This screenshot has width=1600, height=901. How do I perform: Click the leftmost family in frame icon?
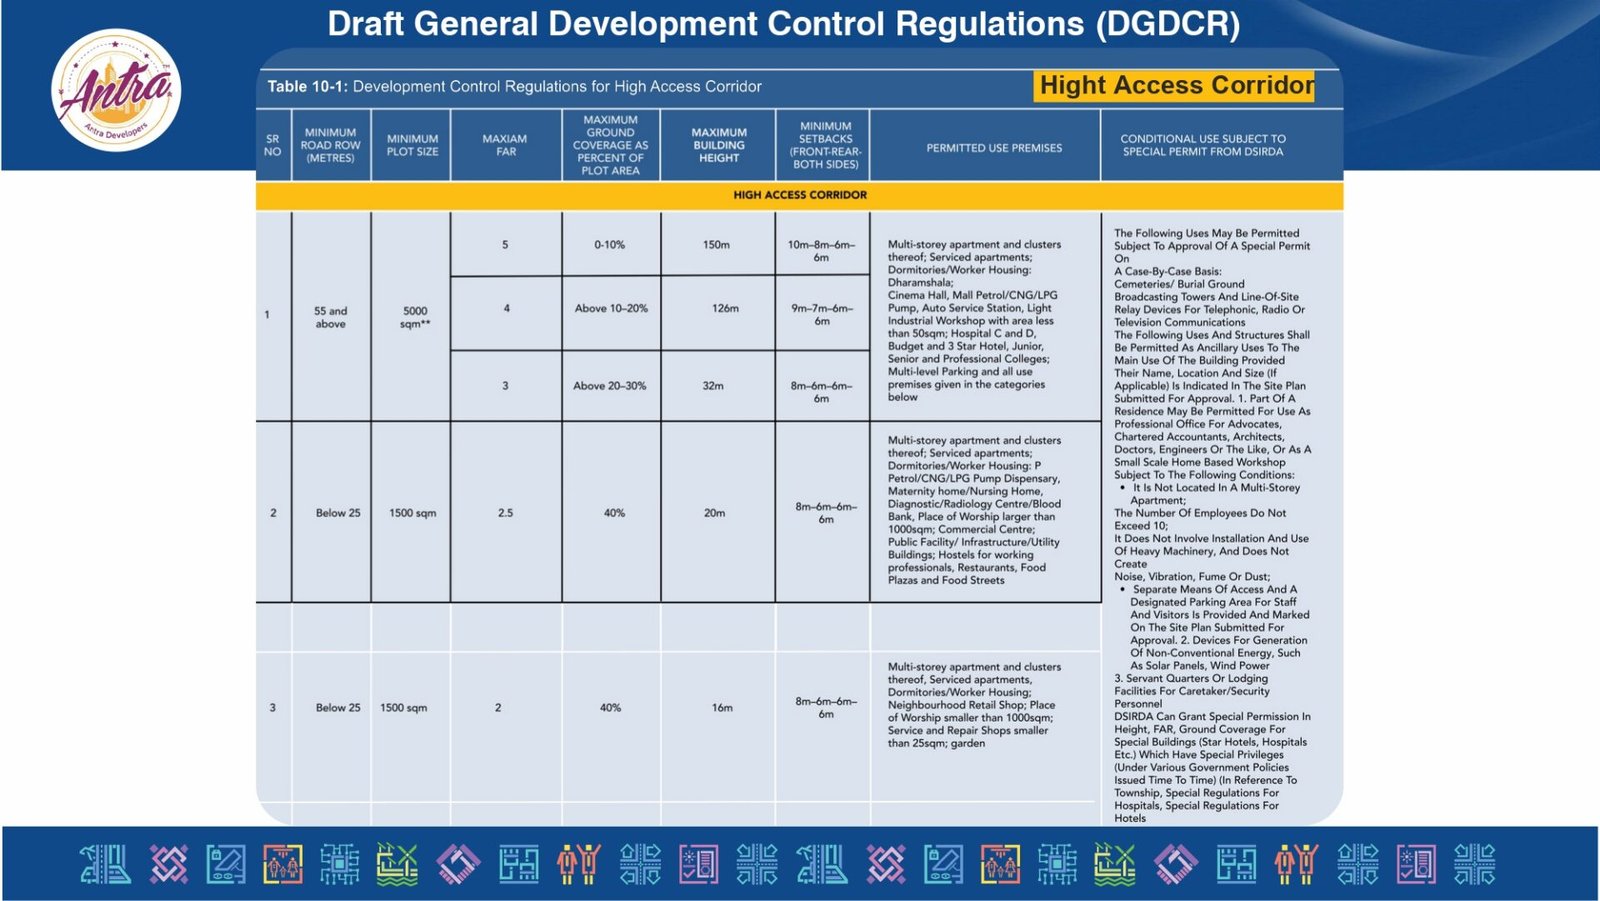[283, 864]
